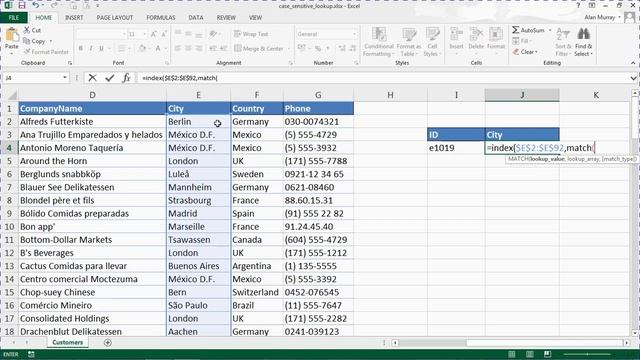Switch to the DATA tab
The image size is (640, 360).
pyautogui.click(x=196, y=18)
